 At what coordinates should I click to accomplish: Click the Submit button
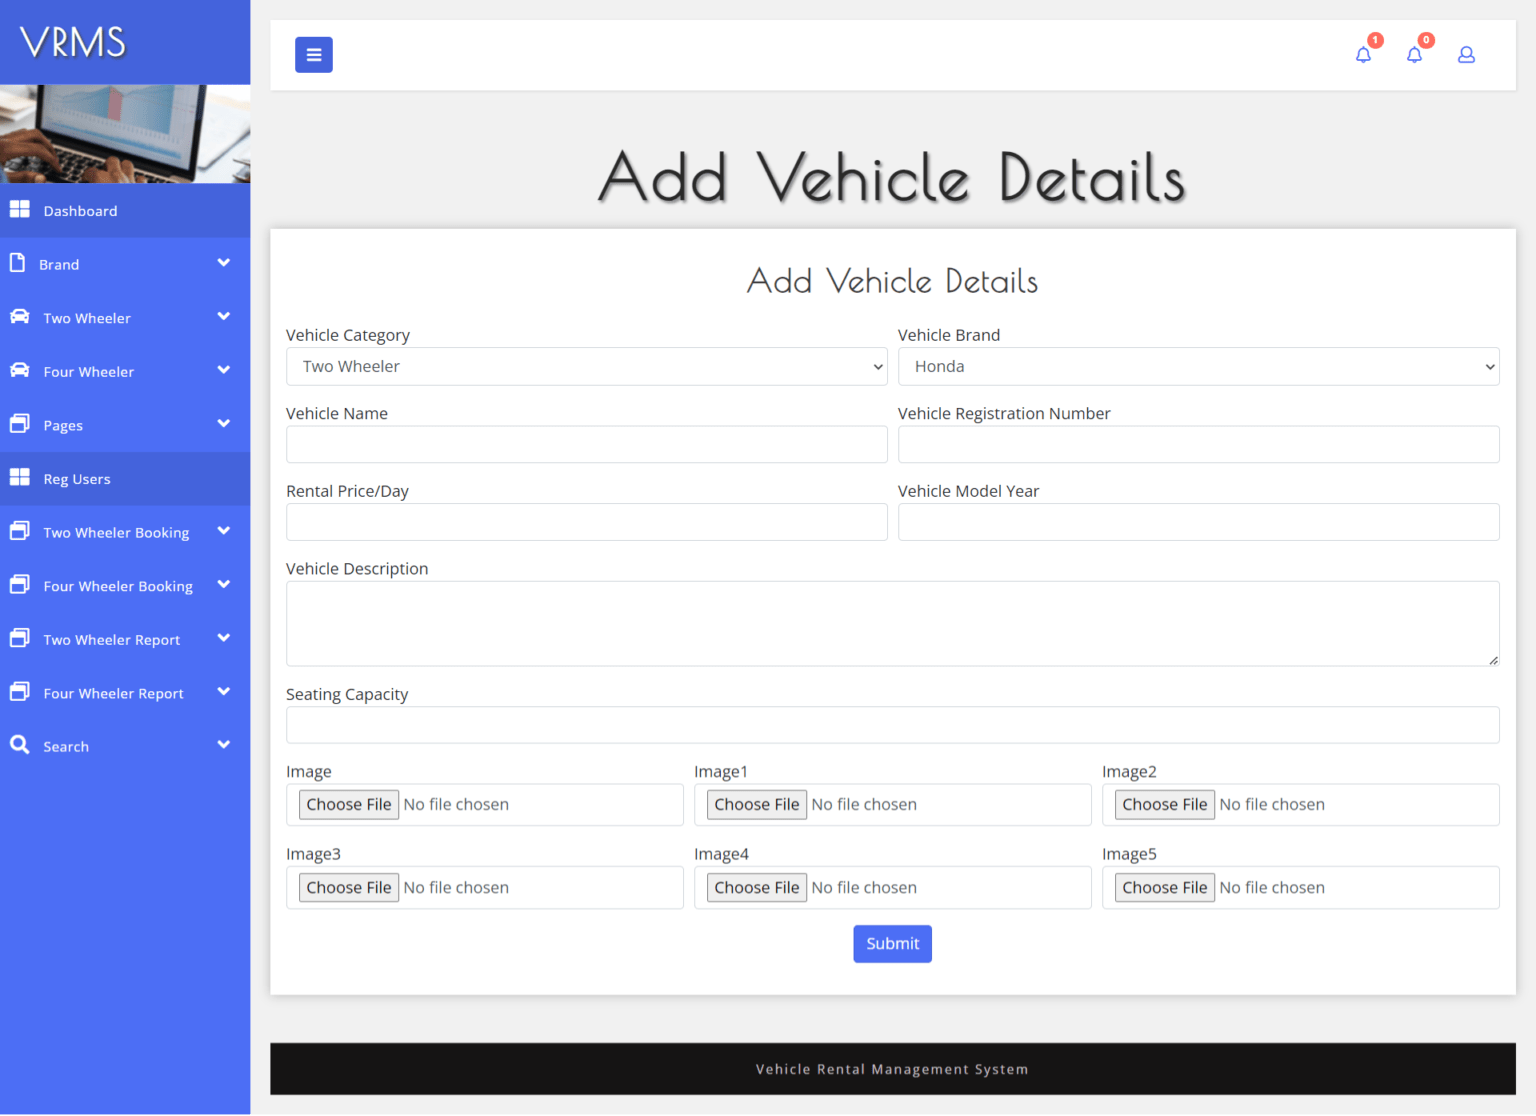892,943
